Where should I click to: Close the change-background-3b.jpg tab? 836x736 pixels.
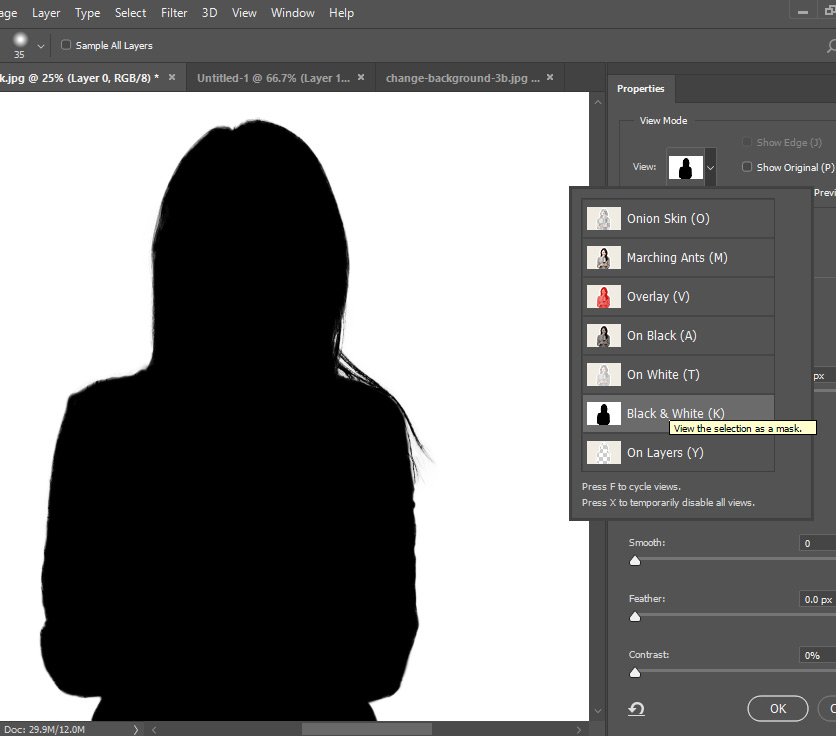tap(549, 77)
